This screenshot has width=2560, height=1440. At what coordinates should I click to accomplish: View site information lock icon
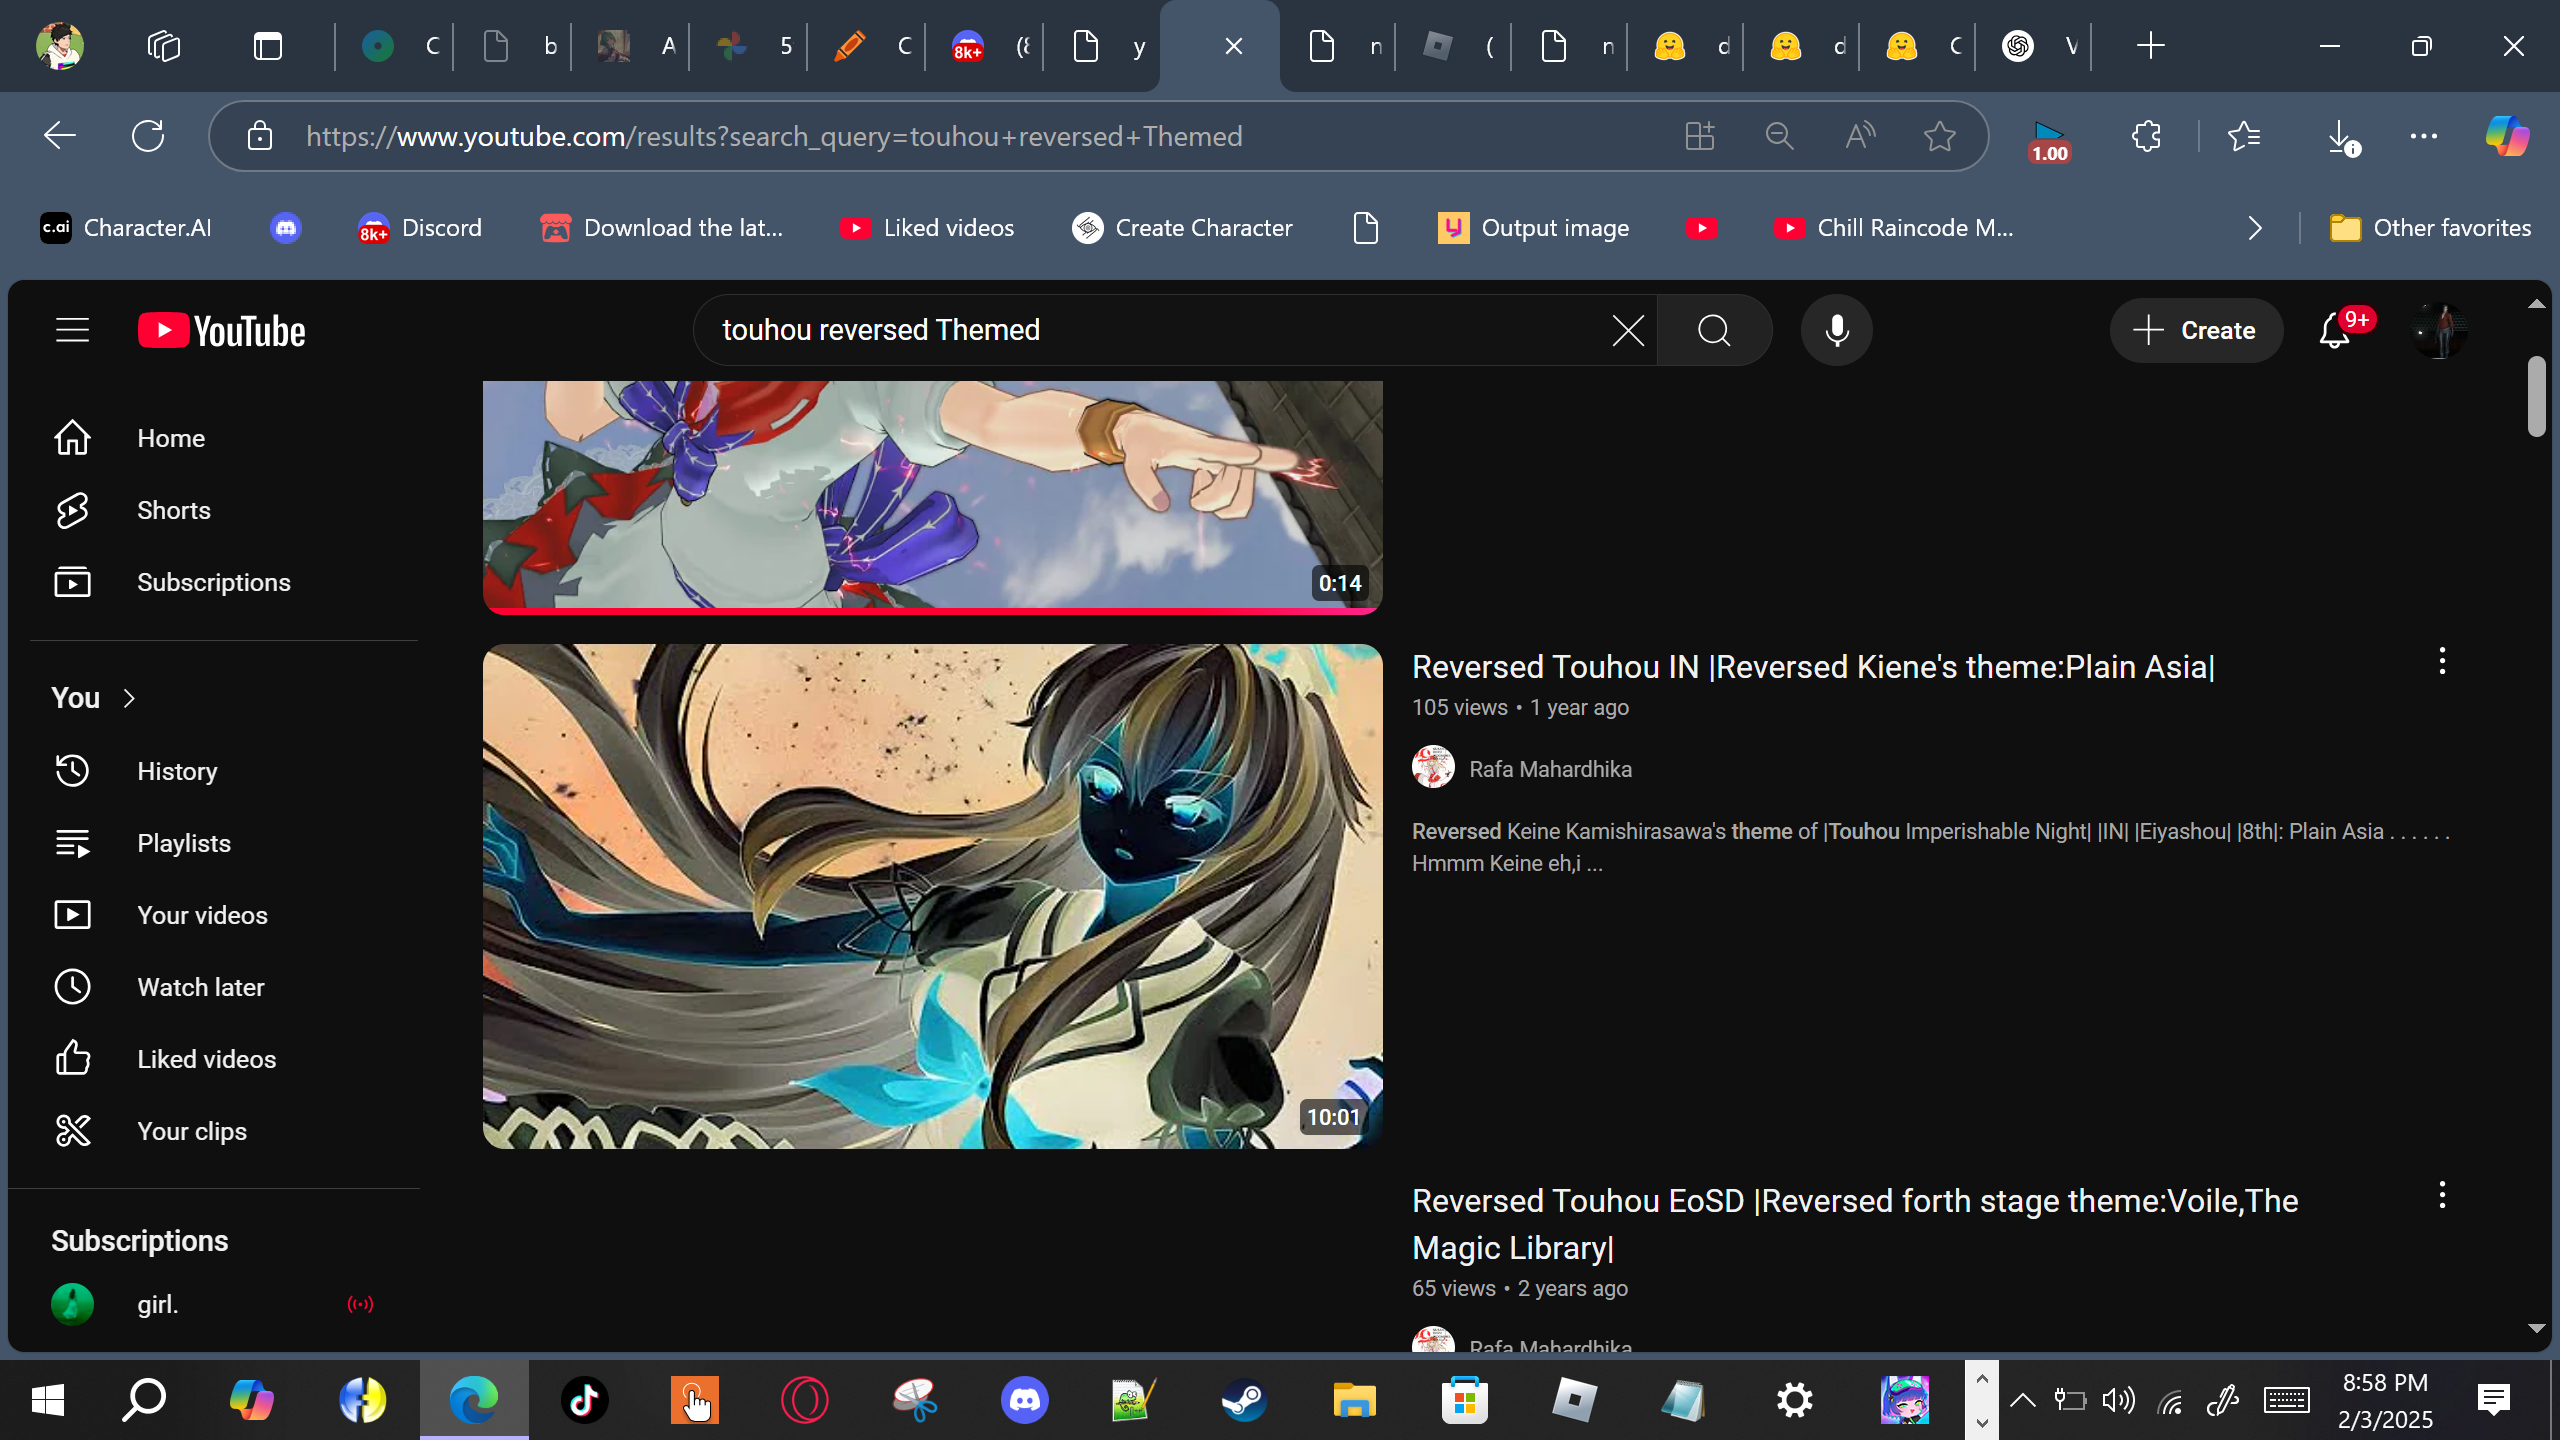point(260,136)
